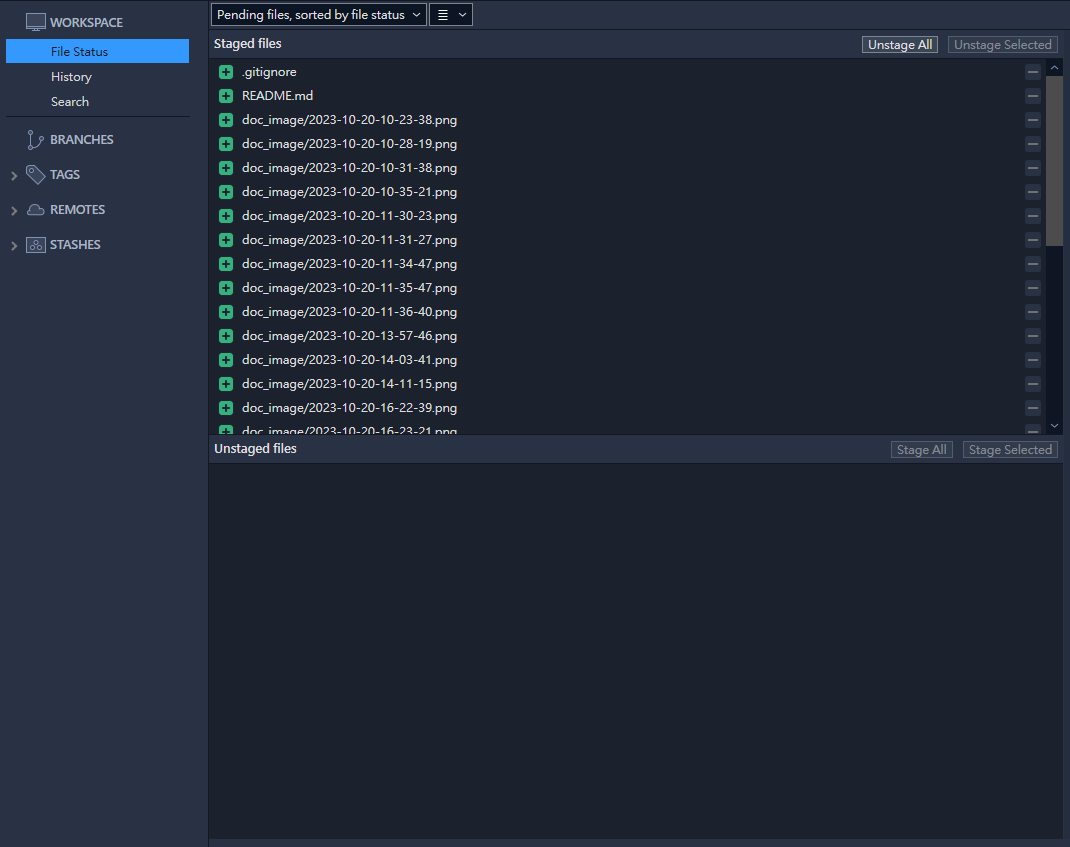The image size is (1070, 847).
Task: Open the Search view
Action: pyautogui.click(x=70, y=102)
